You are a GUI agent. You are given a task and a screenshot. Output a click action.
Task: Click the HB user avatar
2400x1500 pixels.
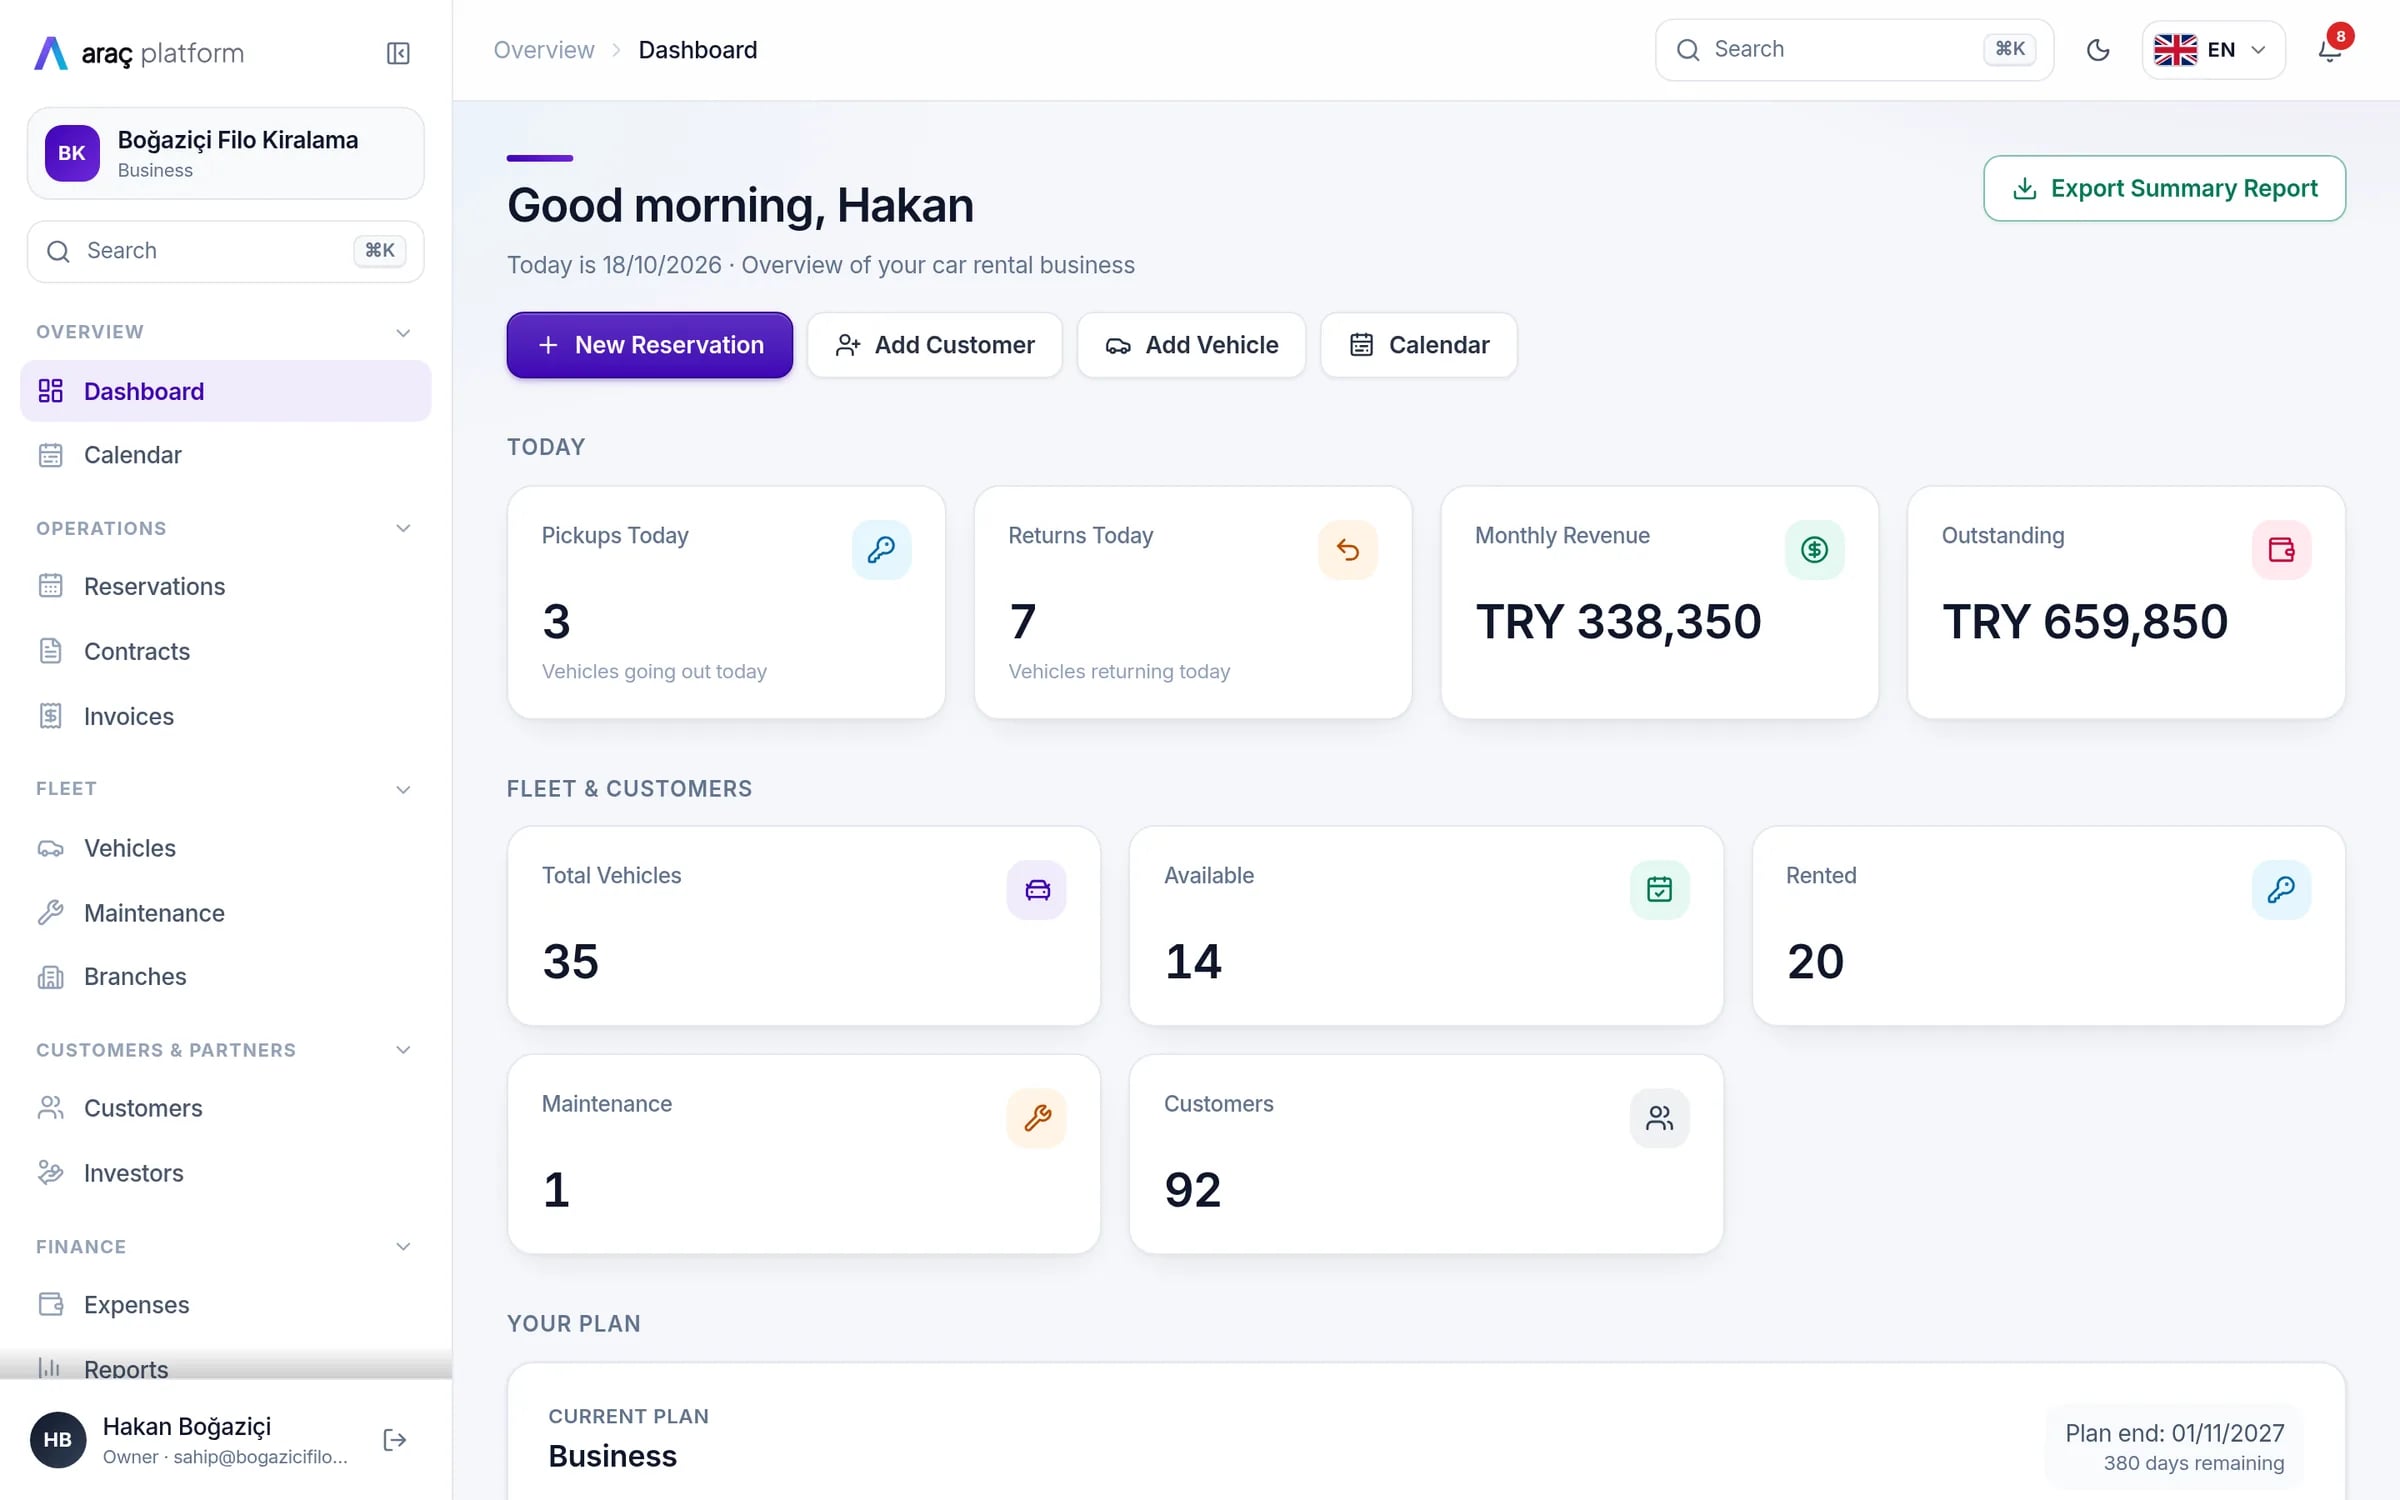pyautogui.click(x=58, y=1440)
